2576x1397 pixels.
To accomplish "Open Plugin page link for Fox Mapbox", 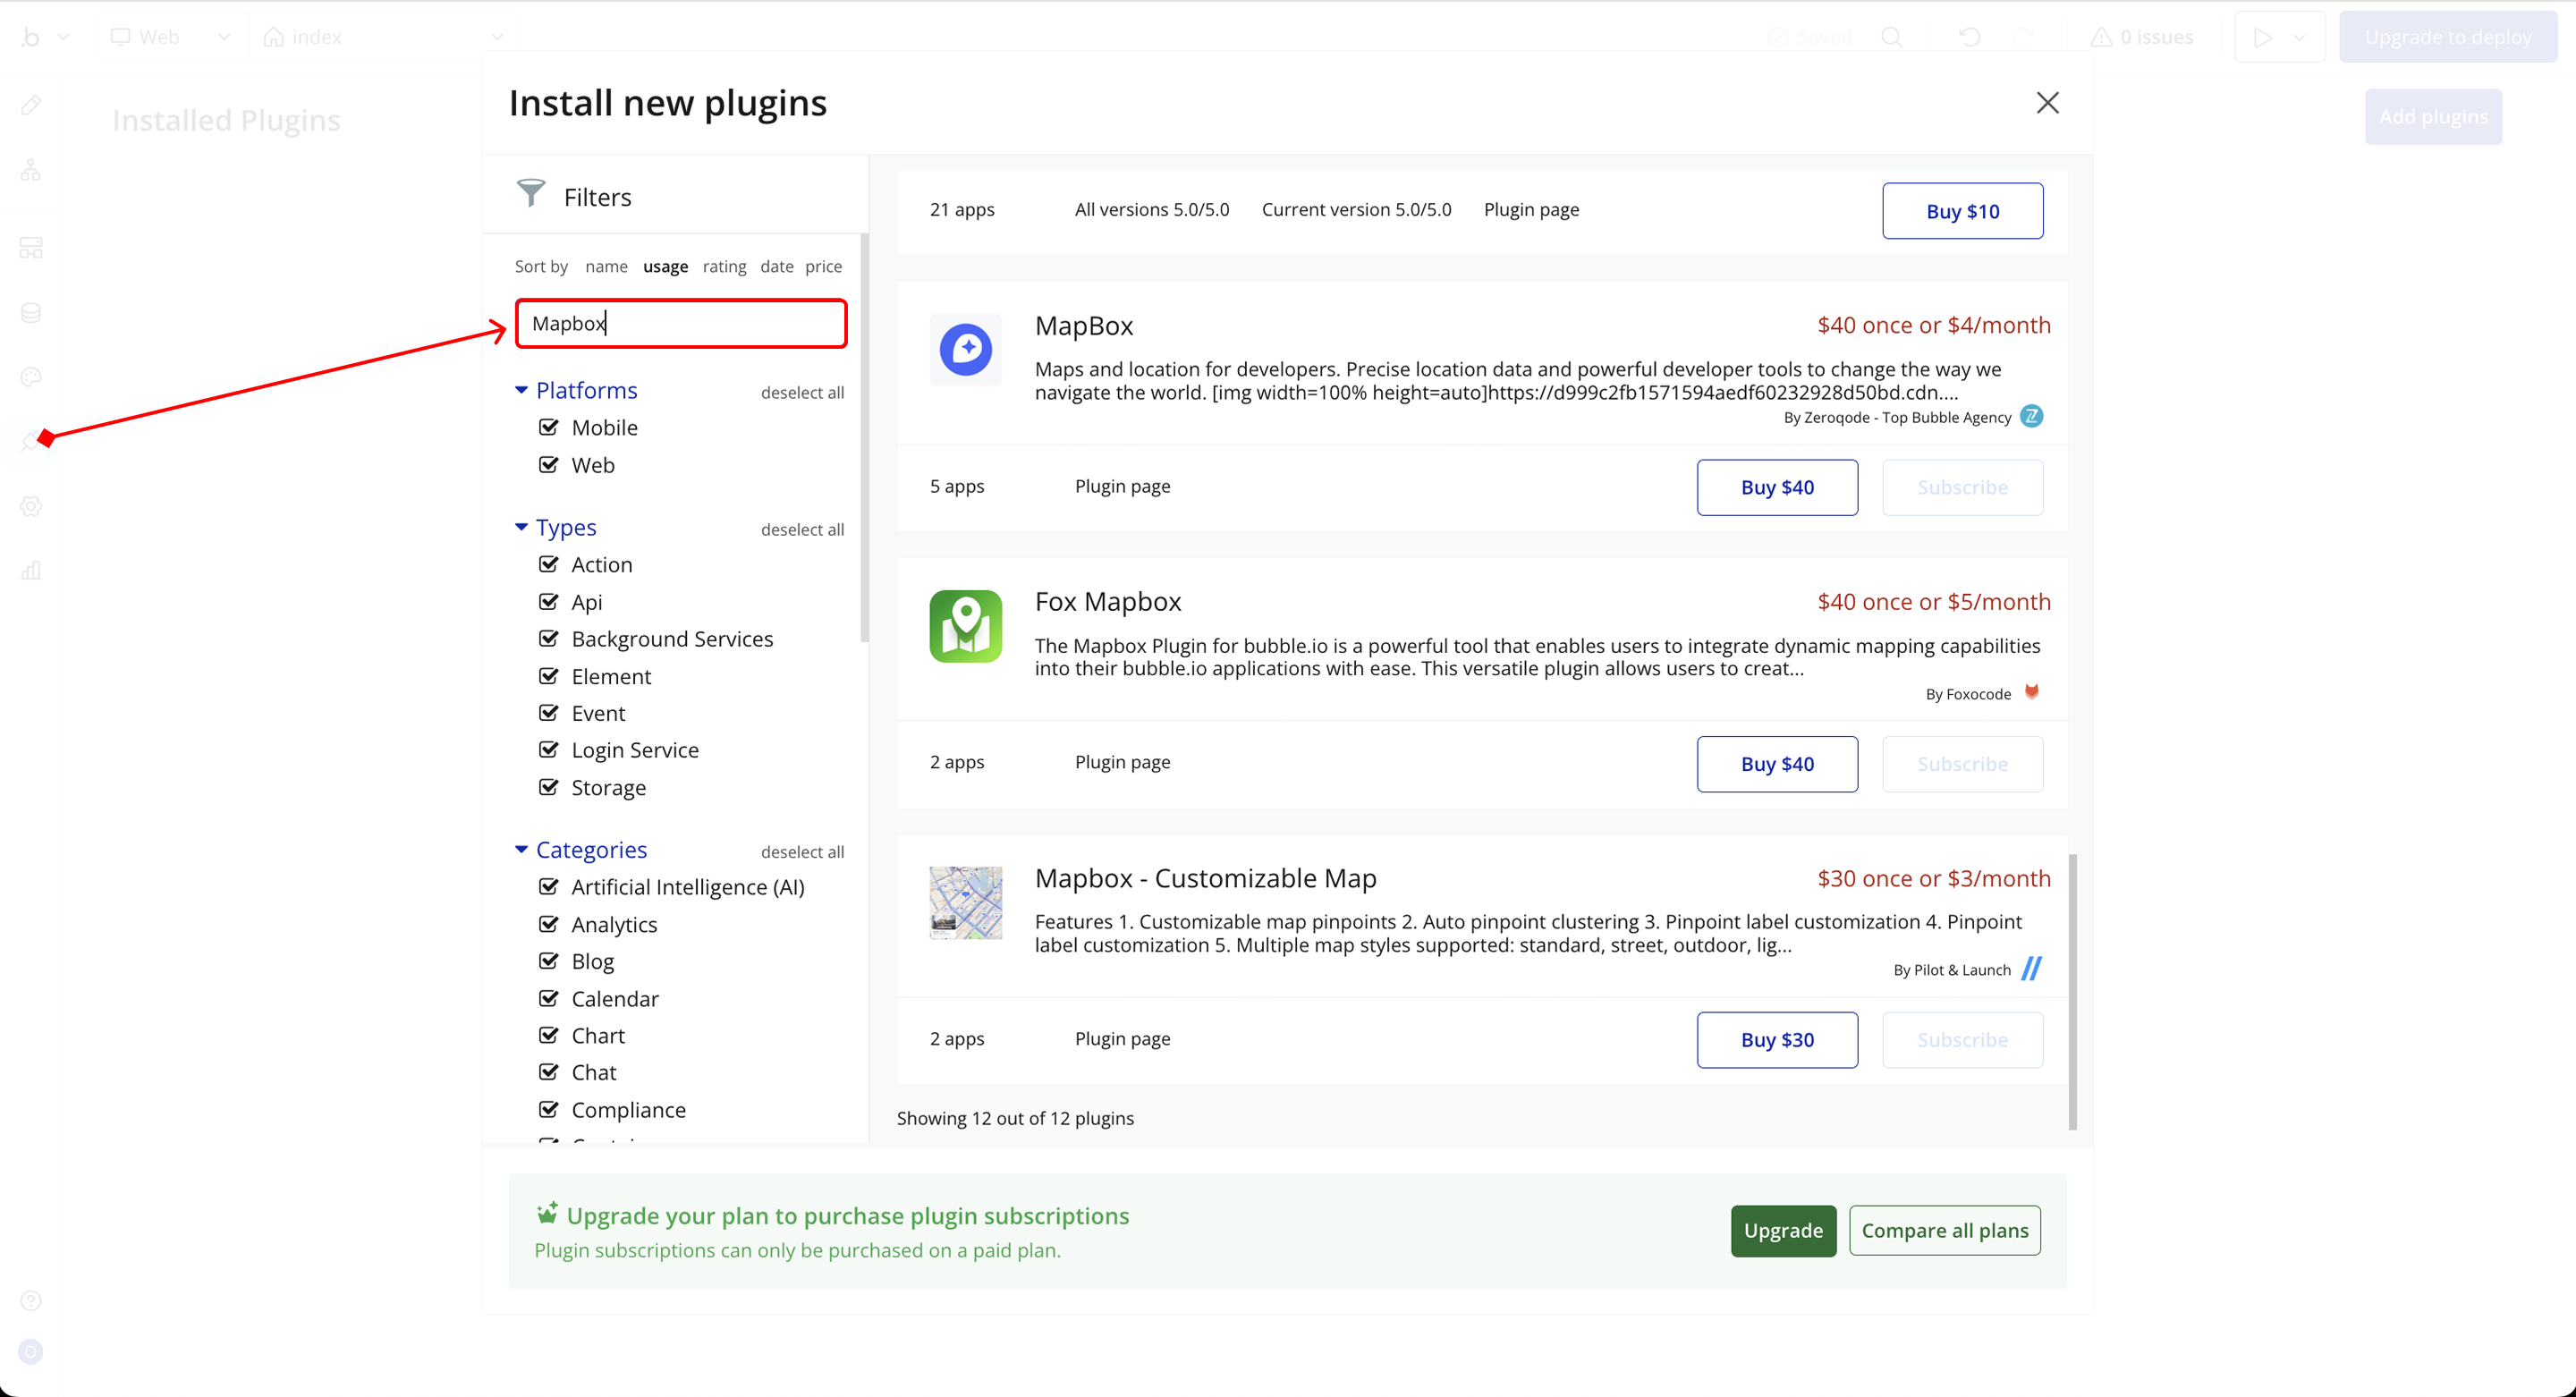I will pyautogui.click(x=1122, y=762).
